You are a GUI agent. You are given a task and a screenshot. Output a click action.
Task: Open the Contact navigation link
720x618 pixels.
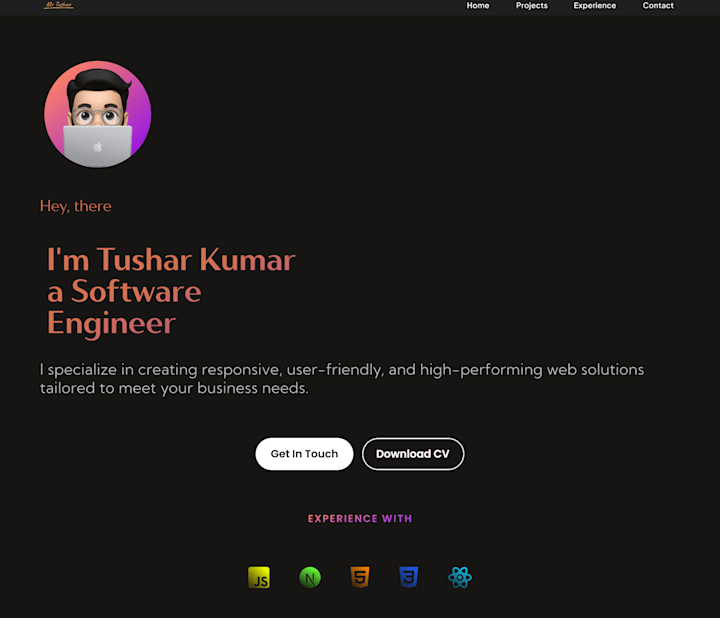658,6
